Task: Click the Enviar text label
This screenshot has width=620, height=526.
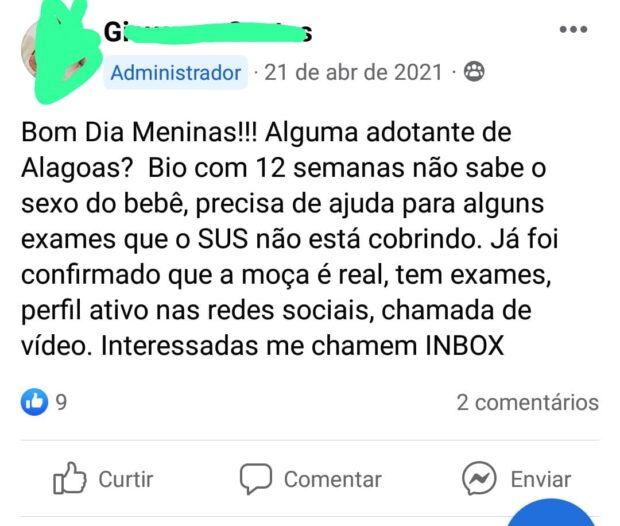Action: (x=541, y=479)
